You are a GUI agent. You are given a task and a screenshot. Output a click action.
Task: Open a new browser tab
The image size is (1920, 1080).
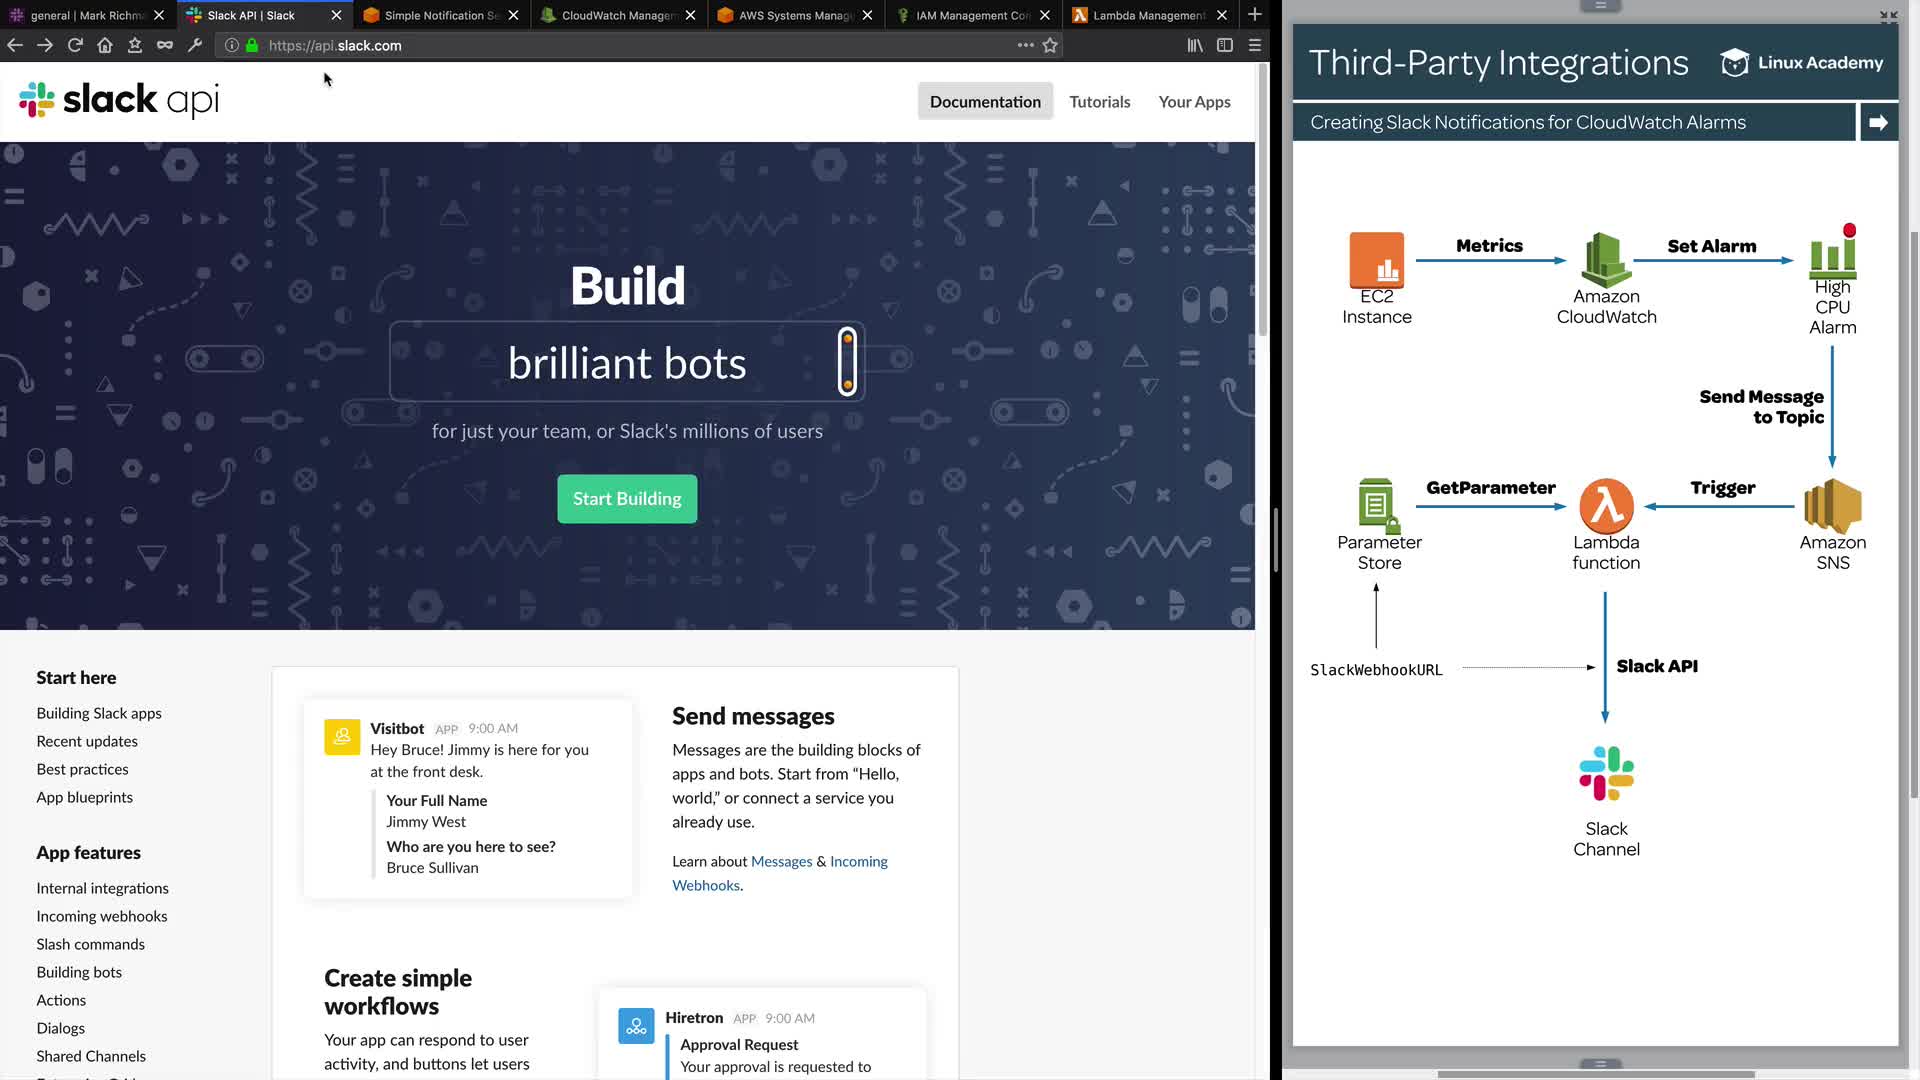click(x=1255, y=15)
